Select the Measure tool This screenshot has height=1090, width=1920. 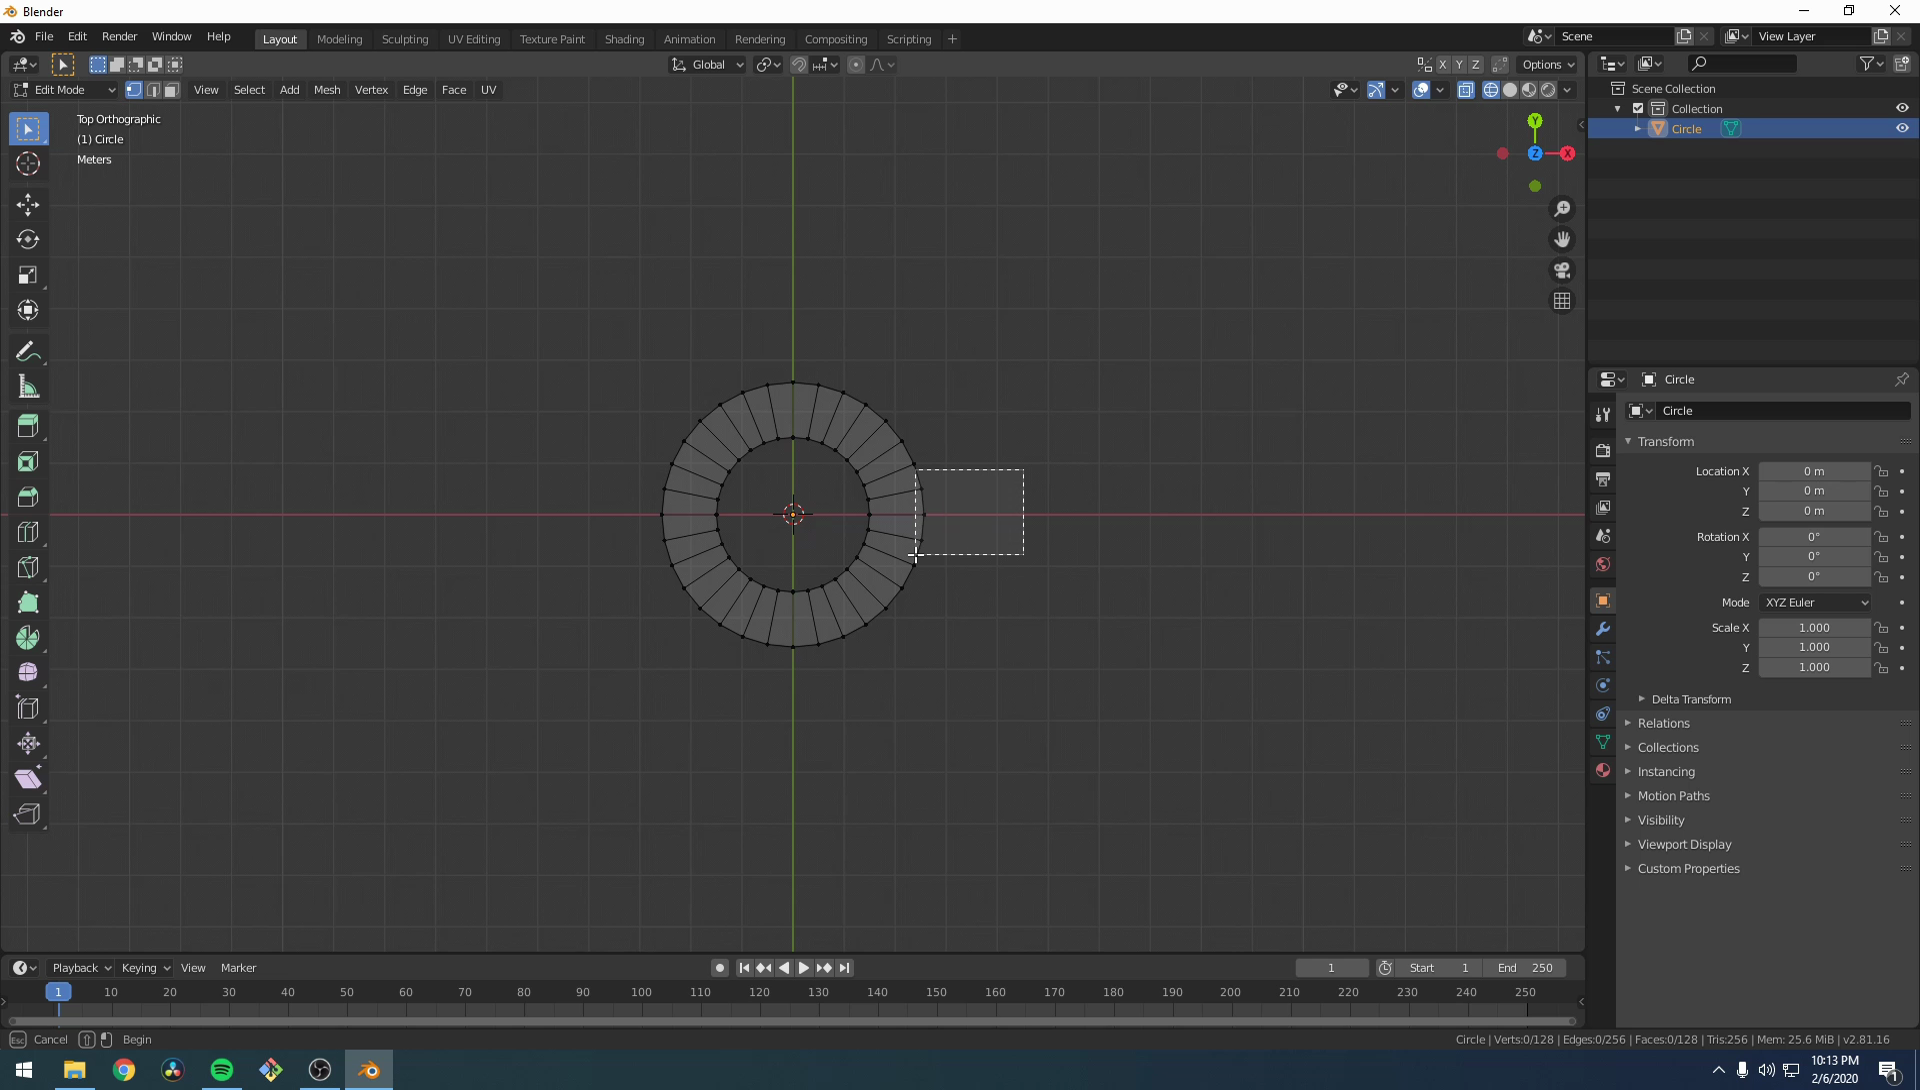click(28, 387)
